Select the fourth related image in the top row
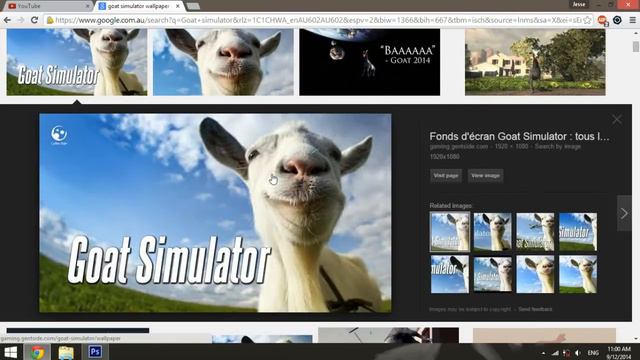Image resolution: width=640 pixels, height=360 pixels. pyautogui.click(x=578, y=231)
